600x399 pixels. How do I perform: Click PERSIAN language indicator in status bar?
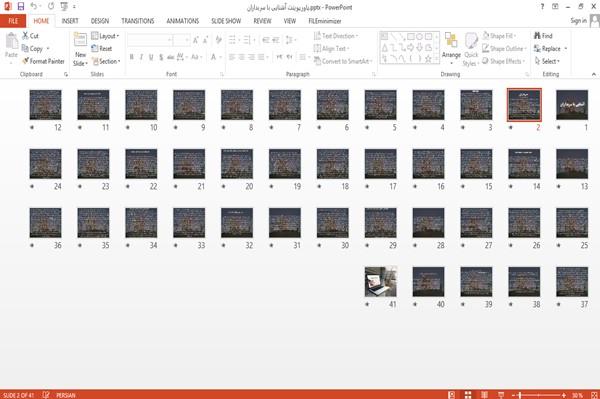point(65,395)
